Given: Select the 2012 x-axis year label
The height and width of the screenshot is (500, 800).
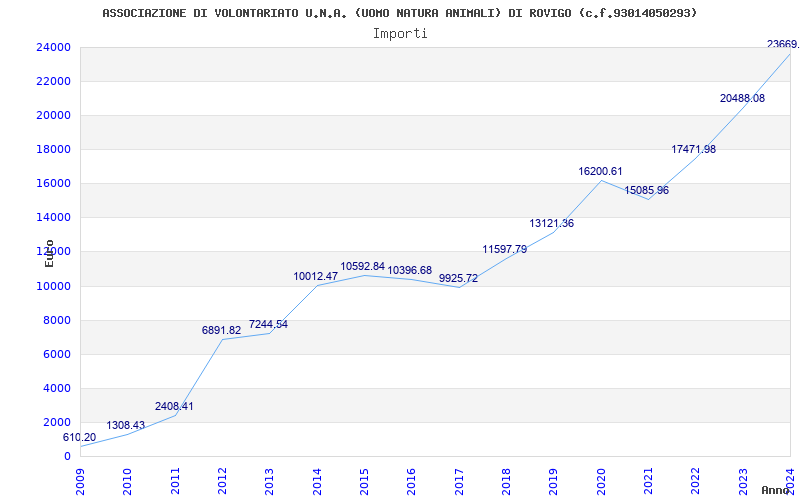Looking at the screenshot, I should 222,482.
